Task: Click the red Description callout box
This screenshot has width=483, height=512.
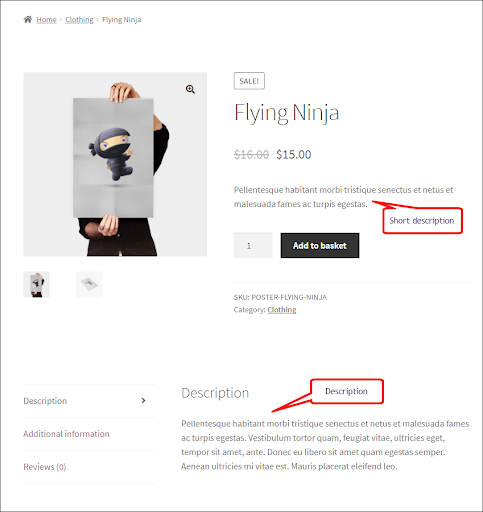Action: point(347,391)
